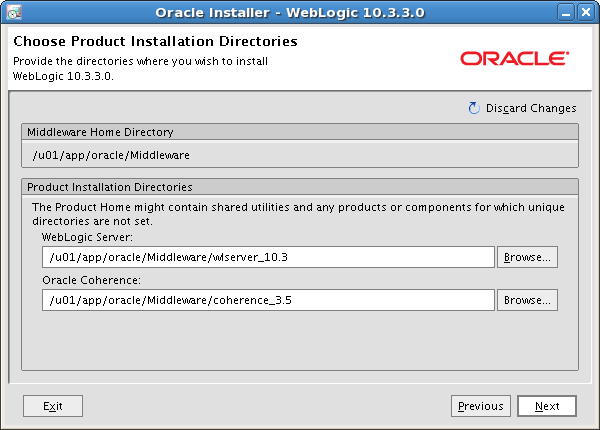Click the "Choose Product Installation Directories" heading
This screenshot has height=430, width=600.
click(155, 42)
